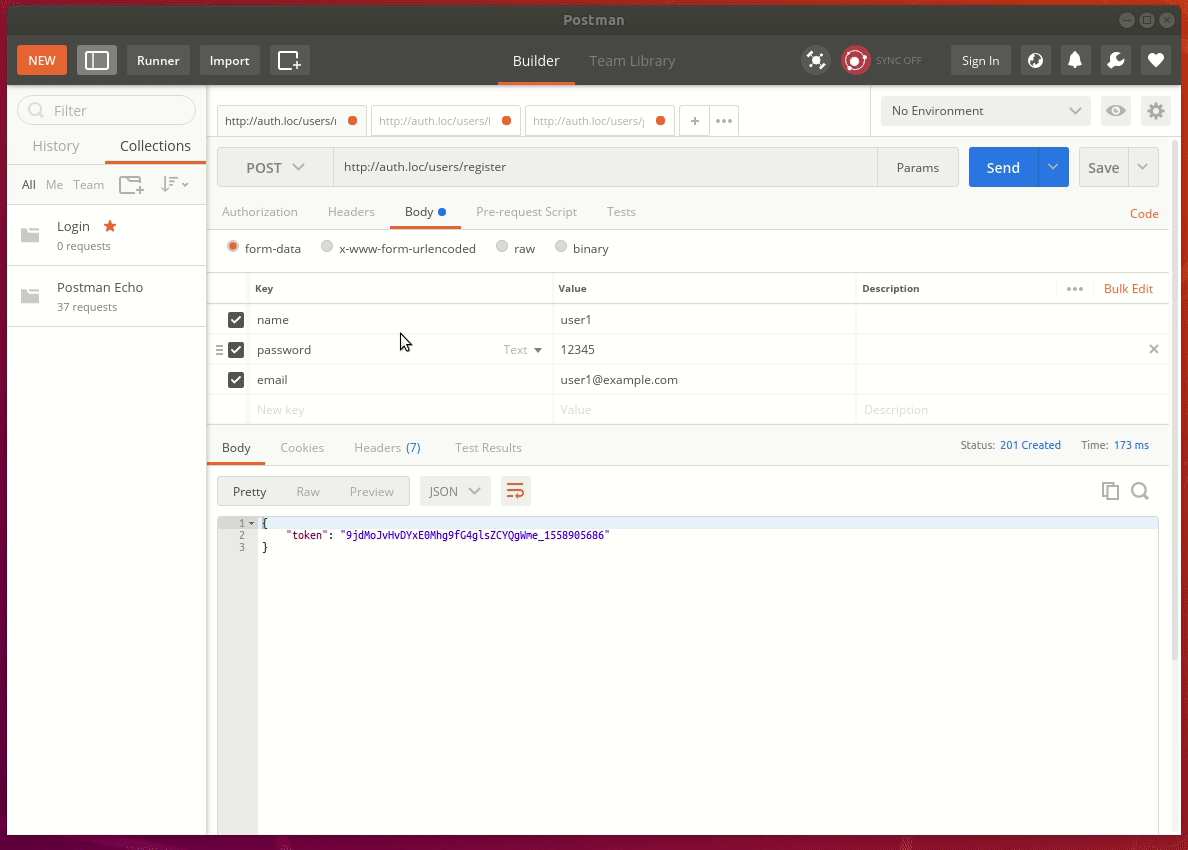This screenshot has width=1188, height=850.
Task: Open notifications bell icon
Action: [1075, 61]
